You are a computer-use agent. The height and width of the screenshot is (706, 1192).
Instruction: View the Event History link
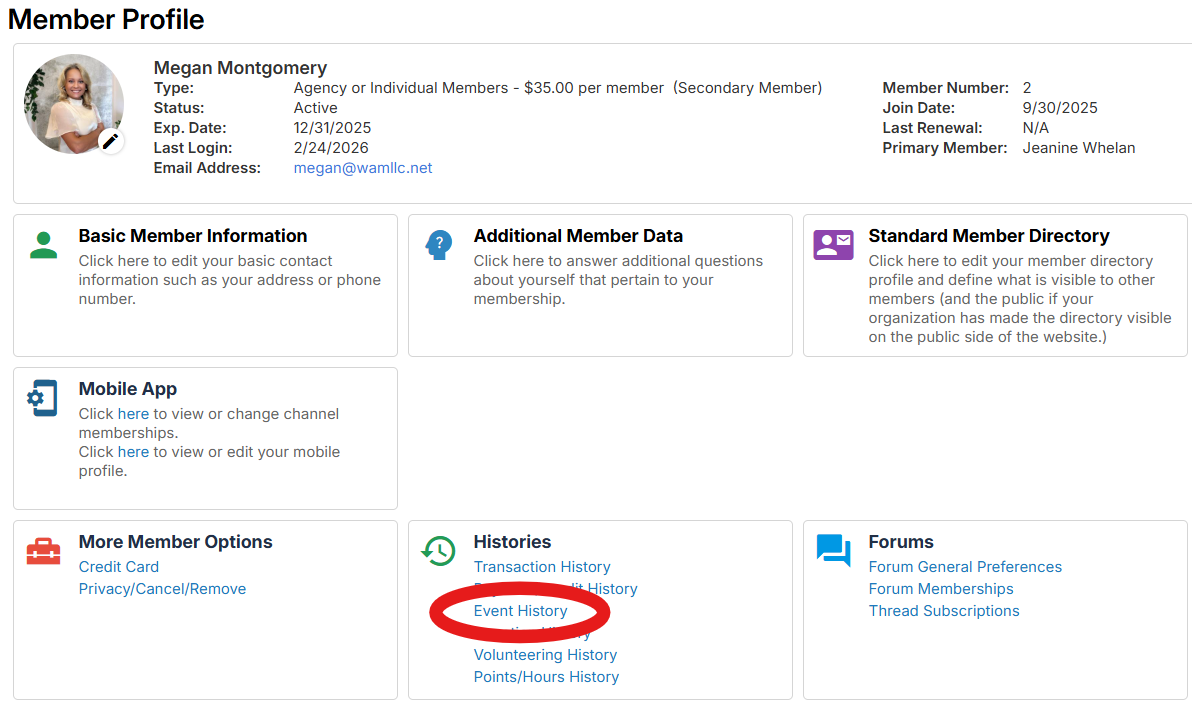520,611
